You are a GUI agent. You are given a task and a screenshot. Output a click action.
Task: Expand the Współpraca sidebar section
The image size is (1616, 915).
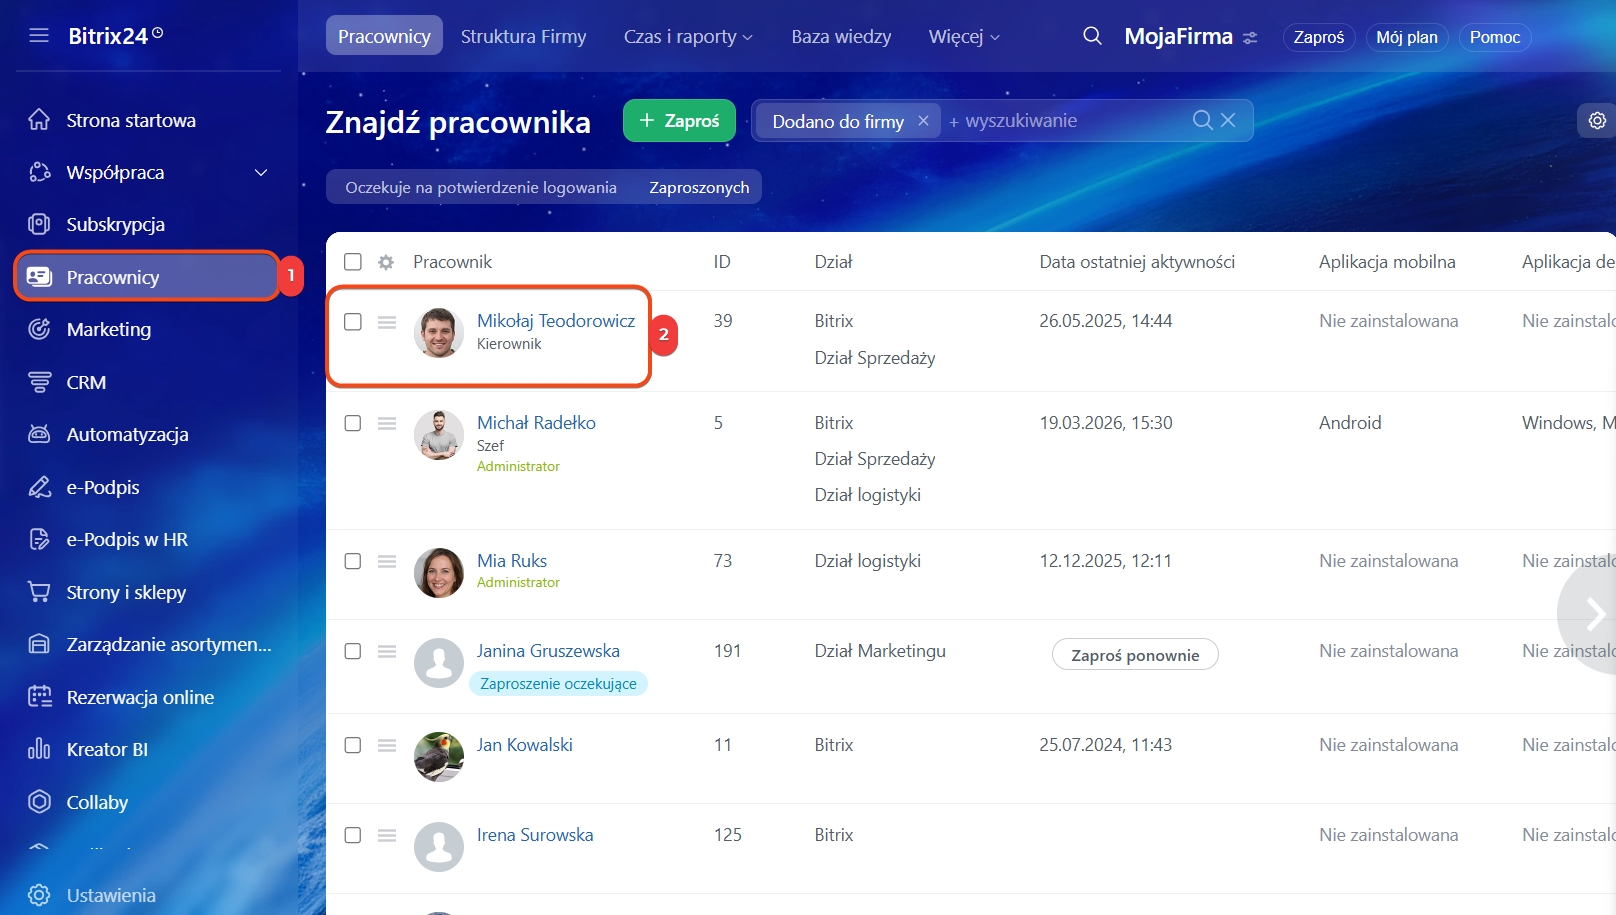(x=261, y=172)
